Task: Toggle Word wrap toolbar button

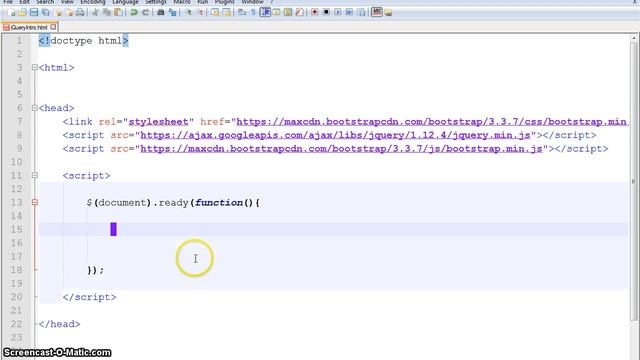Action: tap(242, 12)
